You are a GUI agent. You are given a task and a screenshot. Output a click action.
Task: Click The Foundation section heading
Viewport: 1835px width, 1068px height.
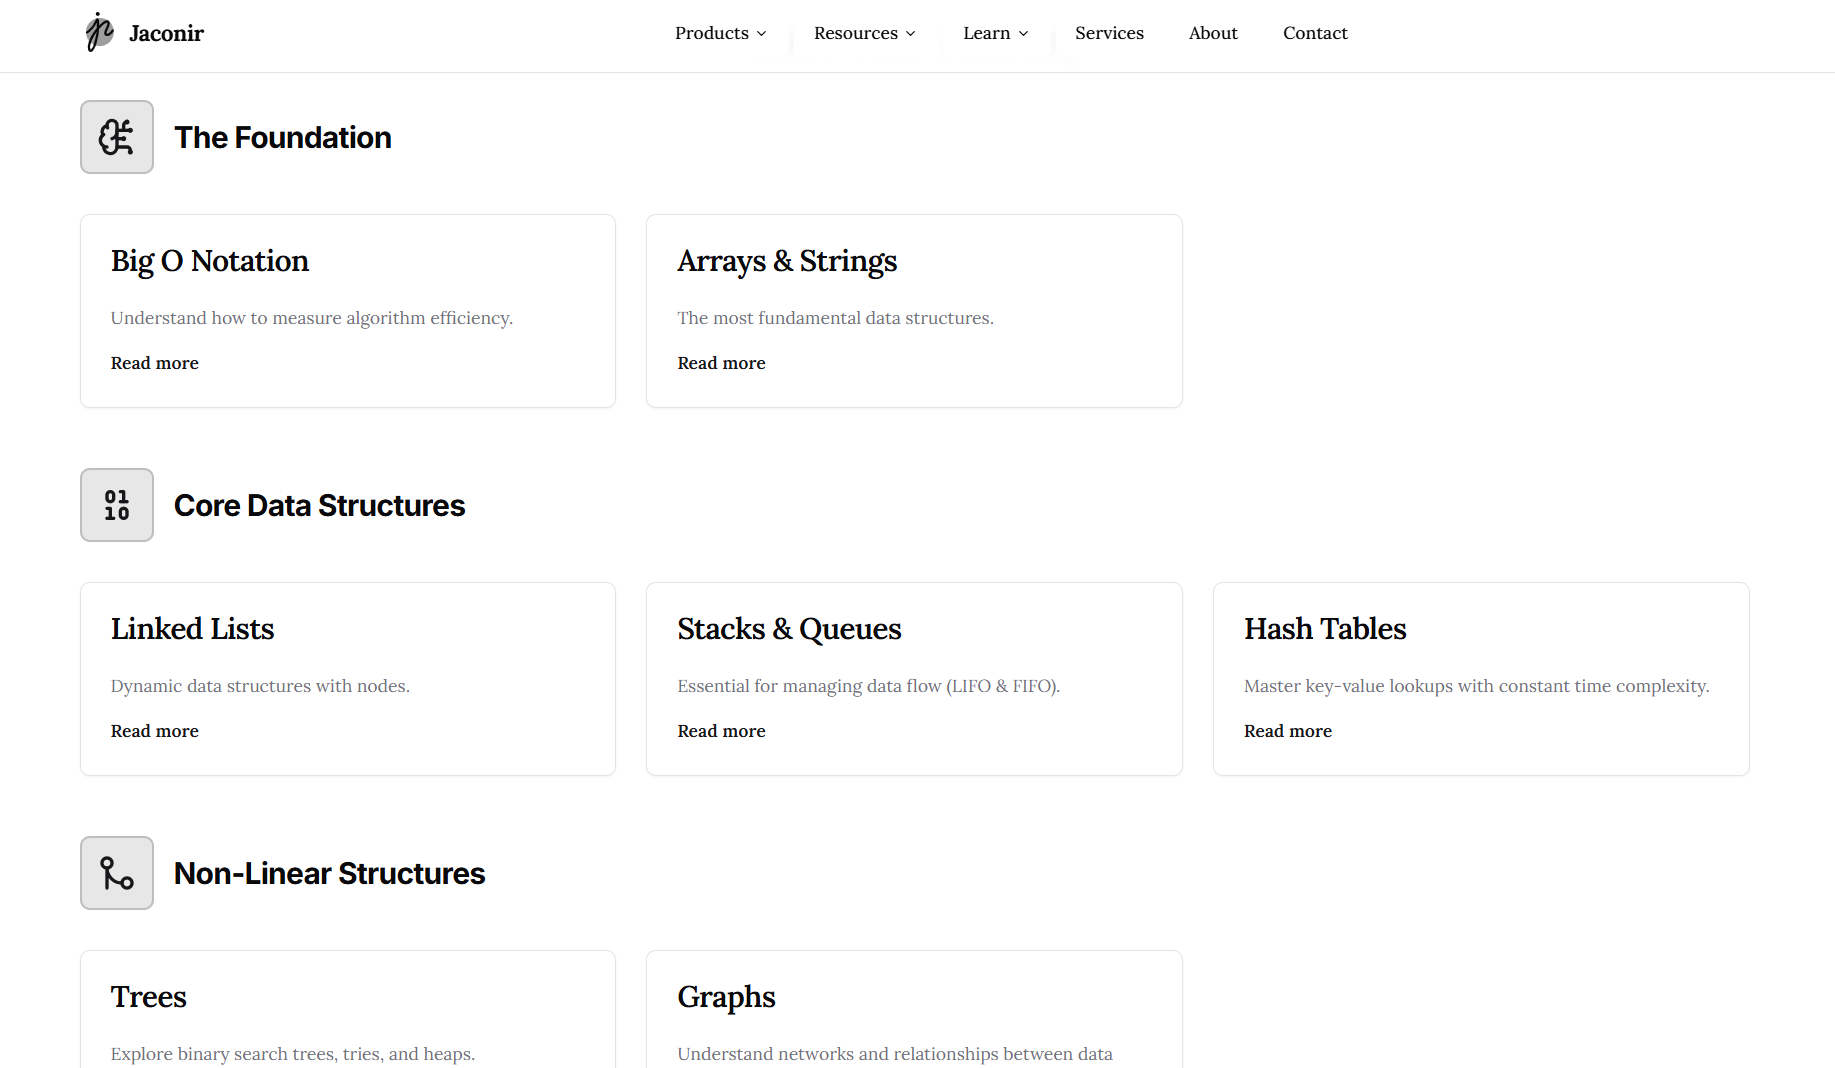[x=282, y=137]
